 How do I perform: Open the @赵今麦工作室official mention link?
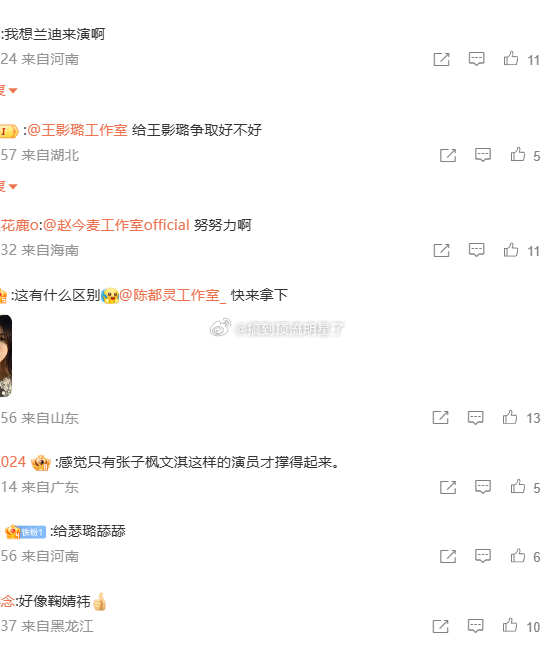[x=116, y=225]
